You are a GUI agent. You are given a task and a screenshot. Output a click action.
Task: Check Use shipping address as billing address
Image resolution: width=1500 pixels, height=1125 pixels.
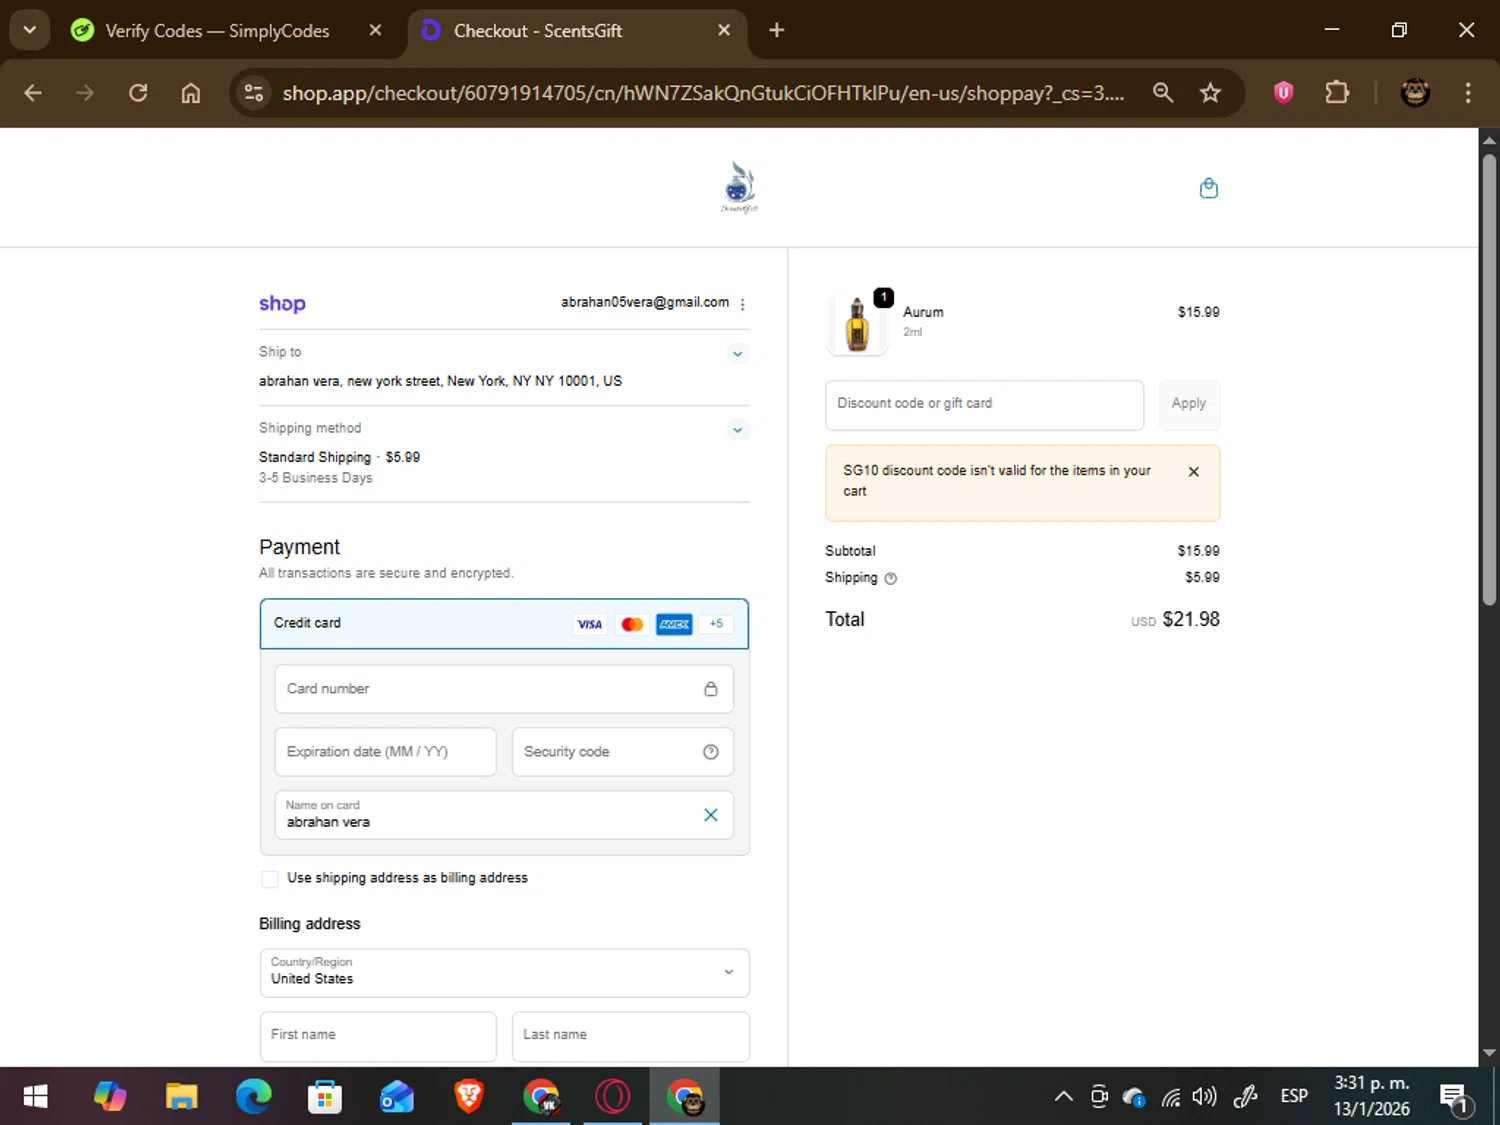point(270,879)
